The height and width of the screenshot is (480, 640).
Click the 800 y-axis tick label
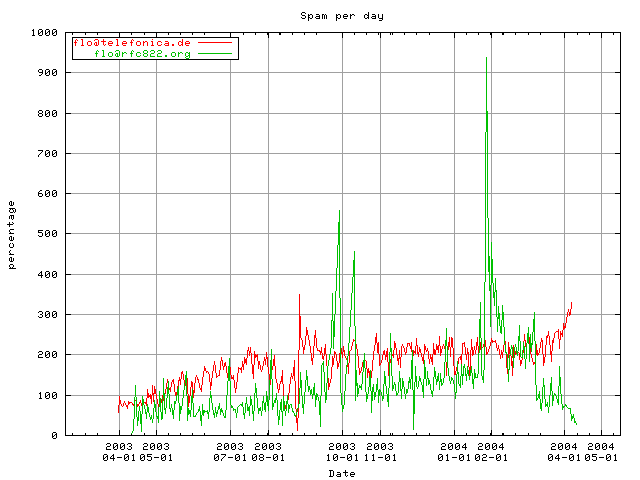point(47,113)
